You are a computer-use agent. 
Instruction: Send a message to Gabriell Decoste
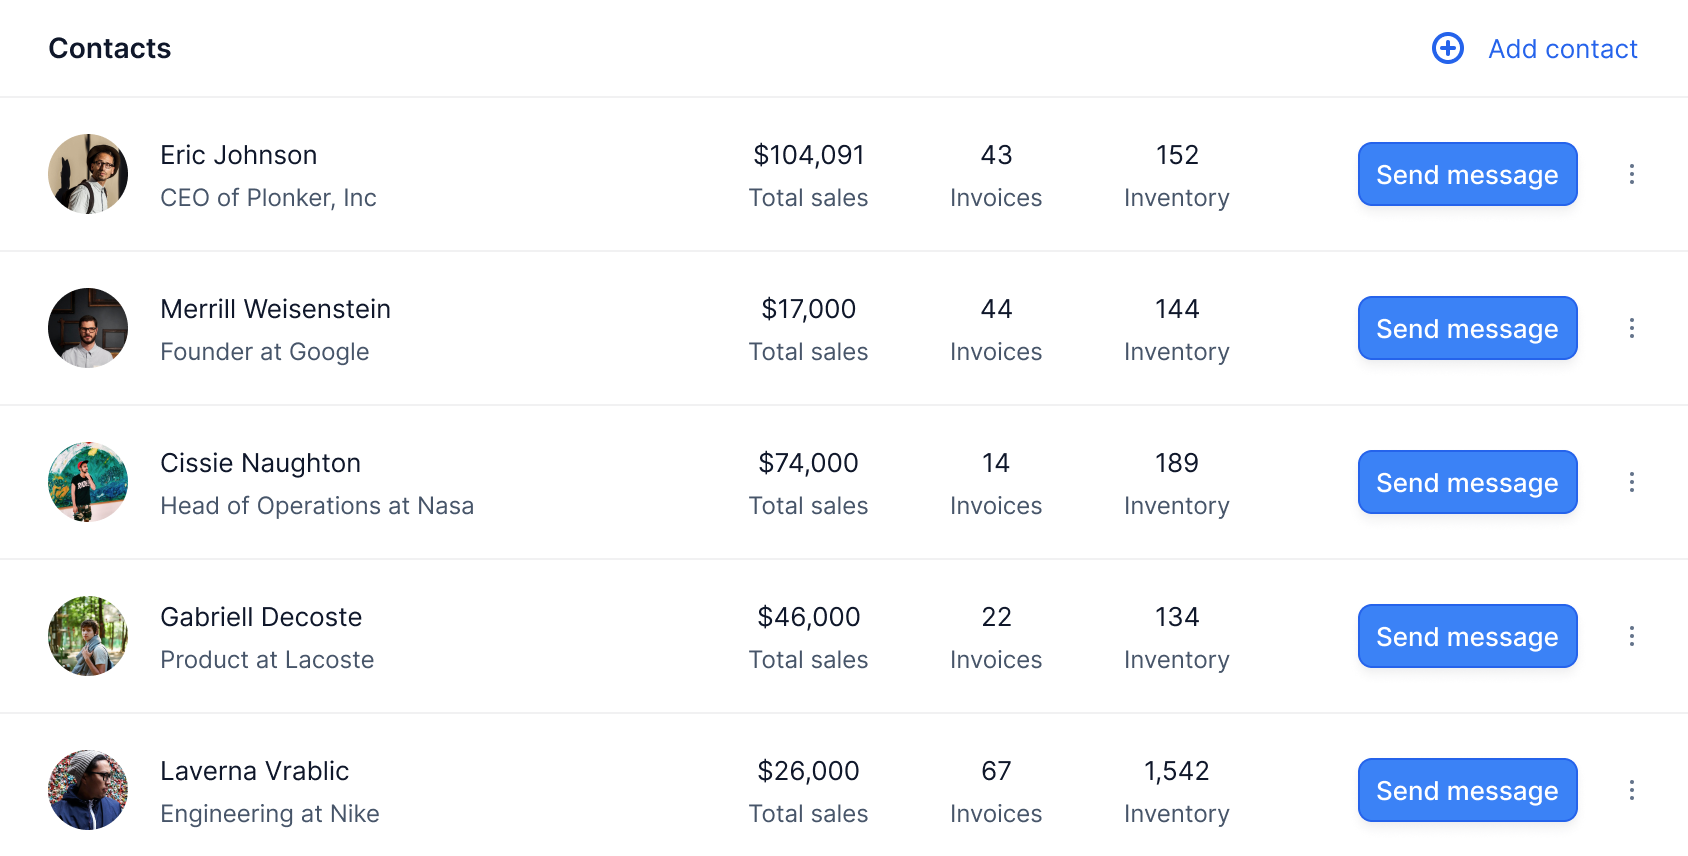(x=1467, y=636)
